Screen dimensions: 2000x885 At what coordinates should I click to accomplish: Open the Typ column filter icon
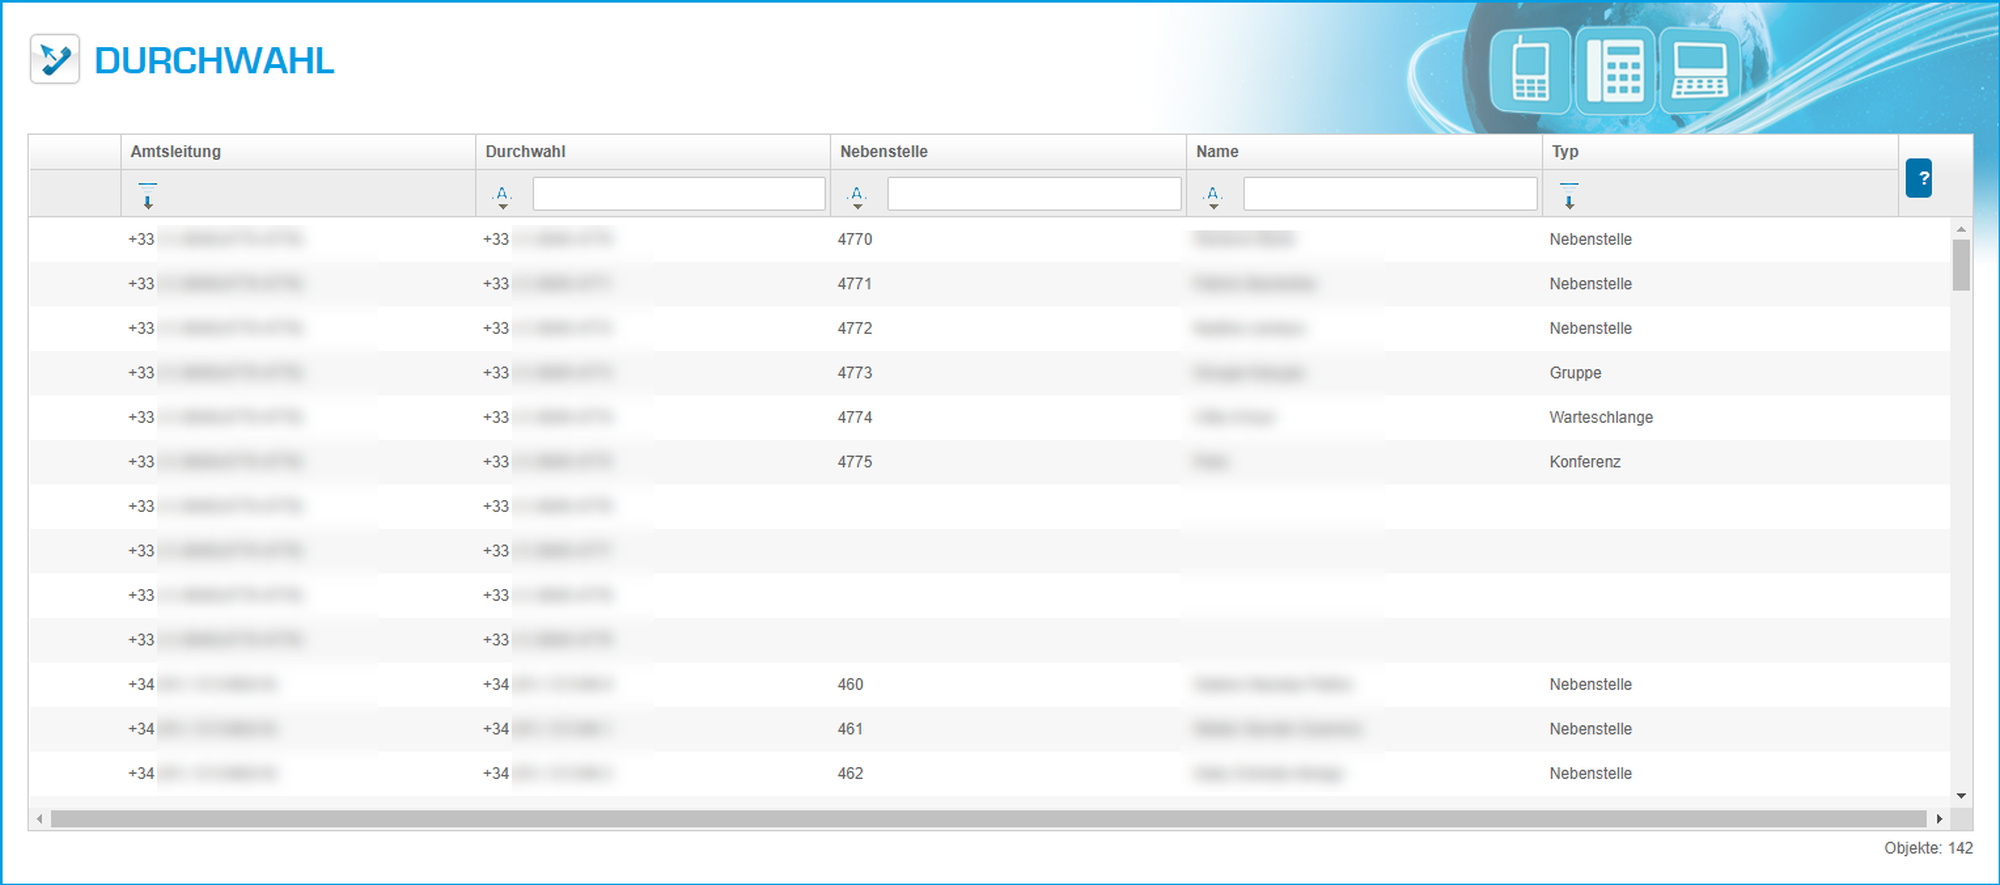[x=1569, y=195]
